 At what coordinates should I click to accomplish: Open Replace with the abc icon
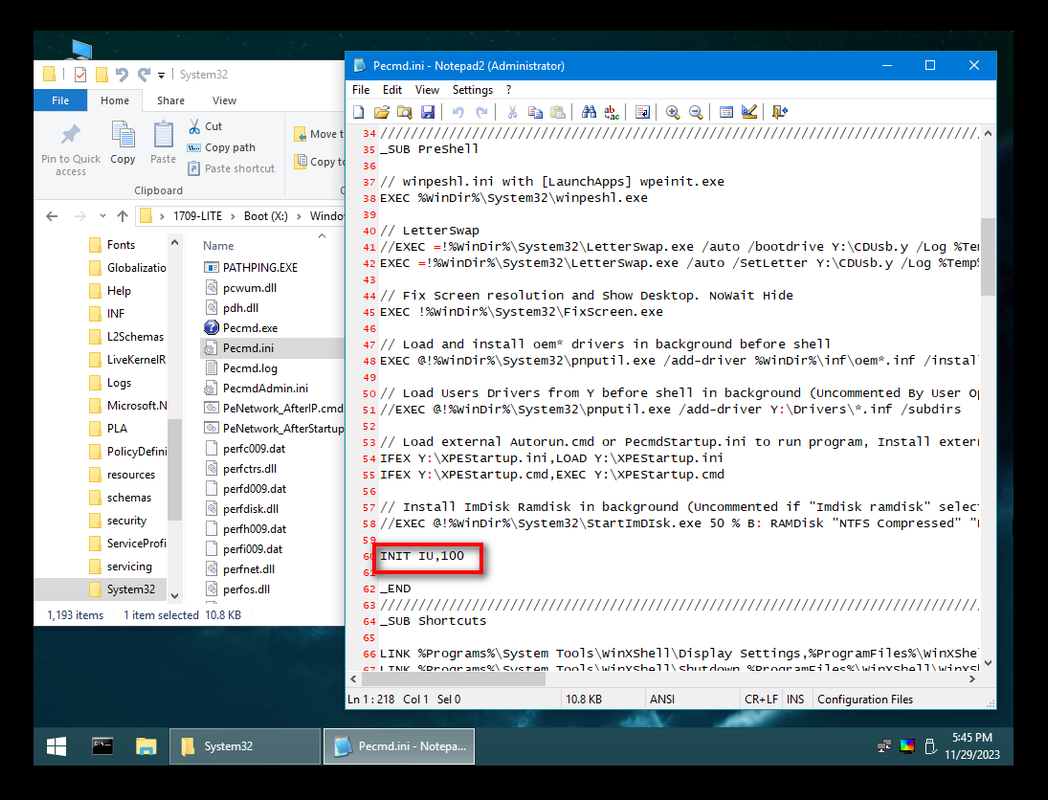point(612,112)
